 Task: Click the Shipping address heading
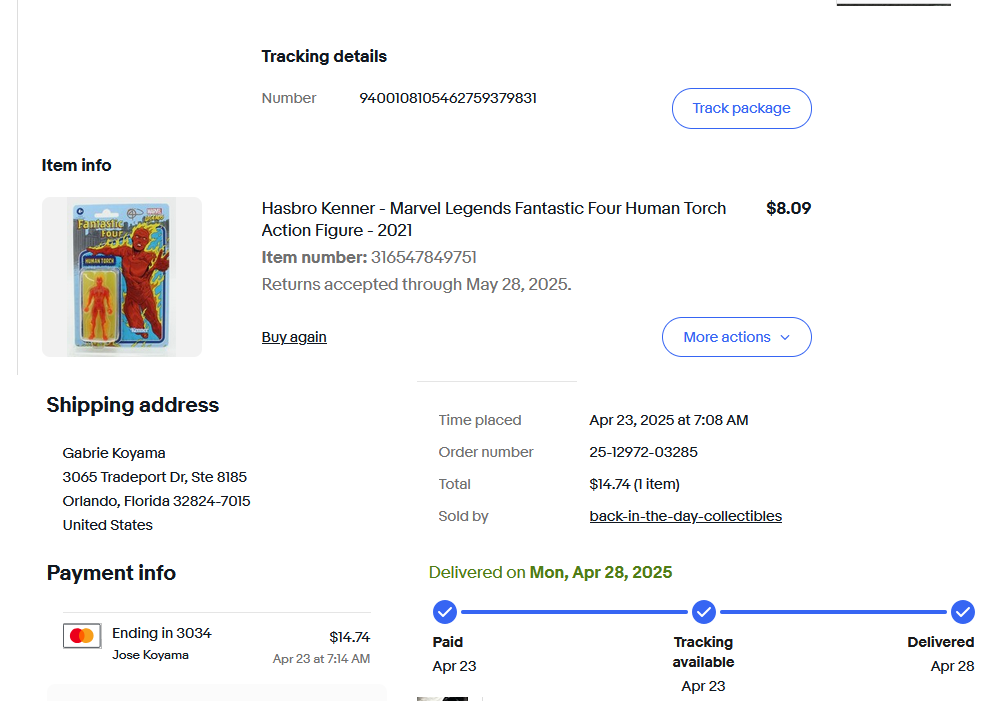click(132, 405)
